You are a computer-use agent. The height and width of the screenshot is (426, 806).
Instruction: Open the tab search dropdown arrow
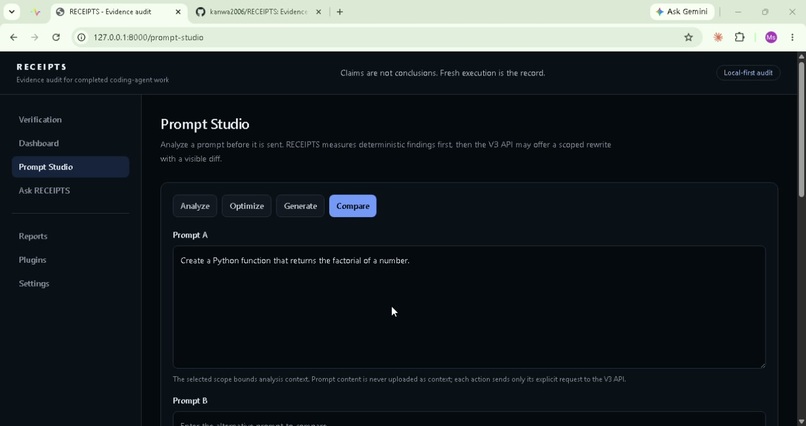tap(11, 12)
